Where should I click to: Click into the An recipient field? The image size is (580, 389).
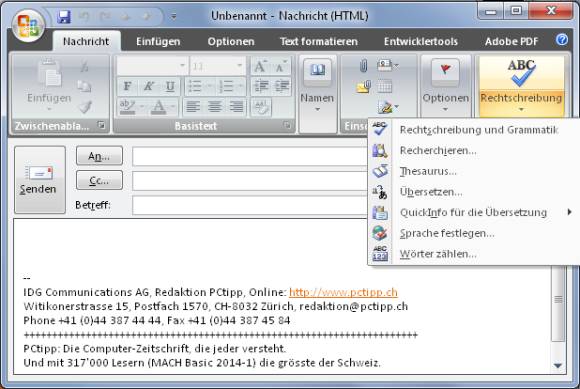[x=250, y=156]
